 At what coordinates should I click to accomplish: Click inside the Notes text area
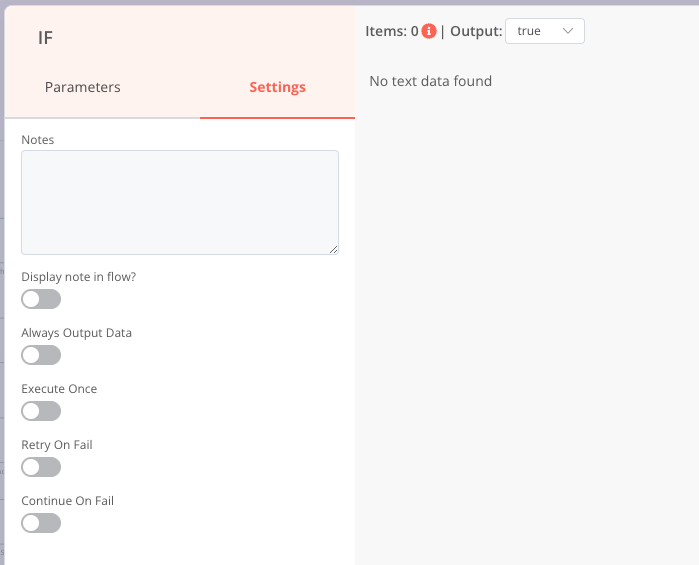pyautogui.click(x=180, y=202)
